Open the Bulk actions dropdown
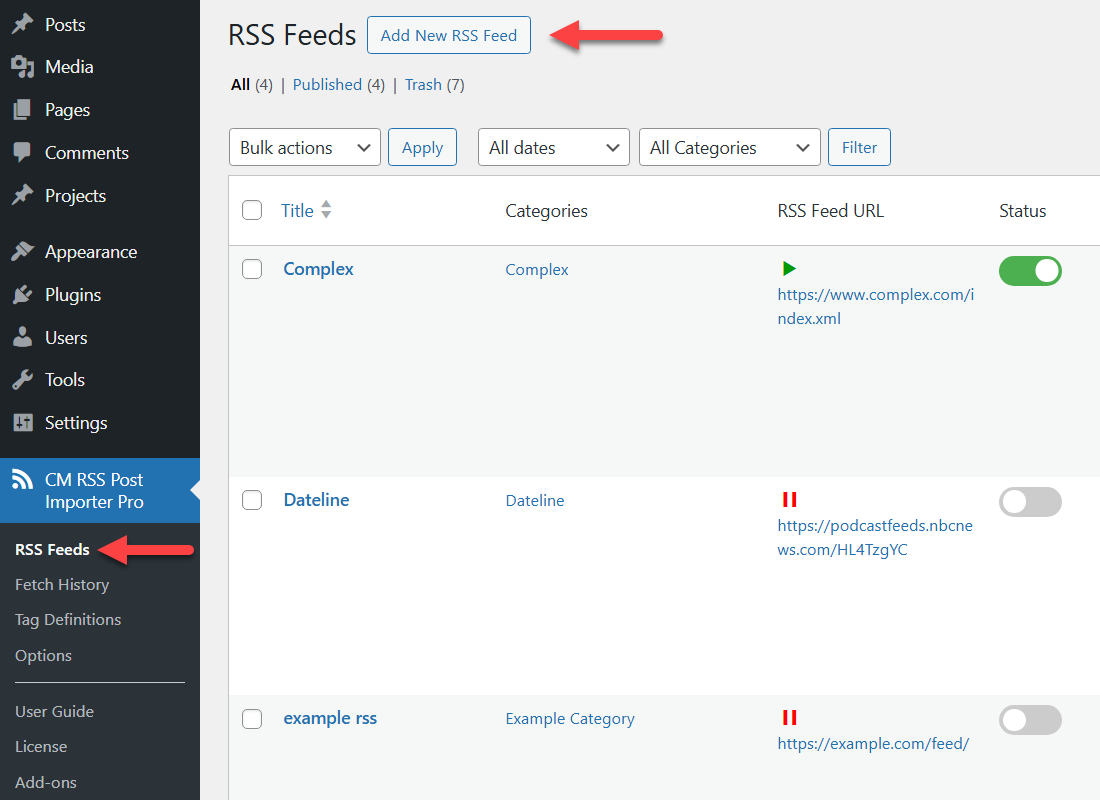Screen dimensions: 1100x800 tap(304, 147)
